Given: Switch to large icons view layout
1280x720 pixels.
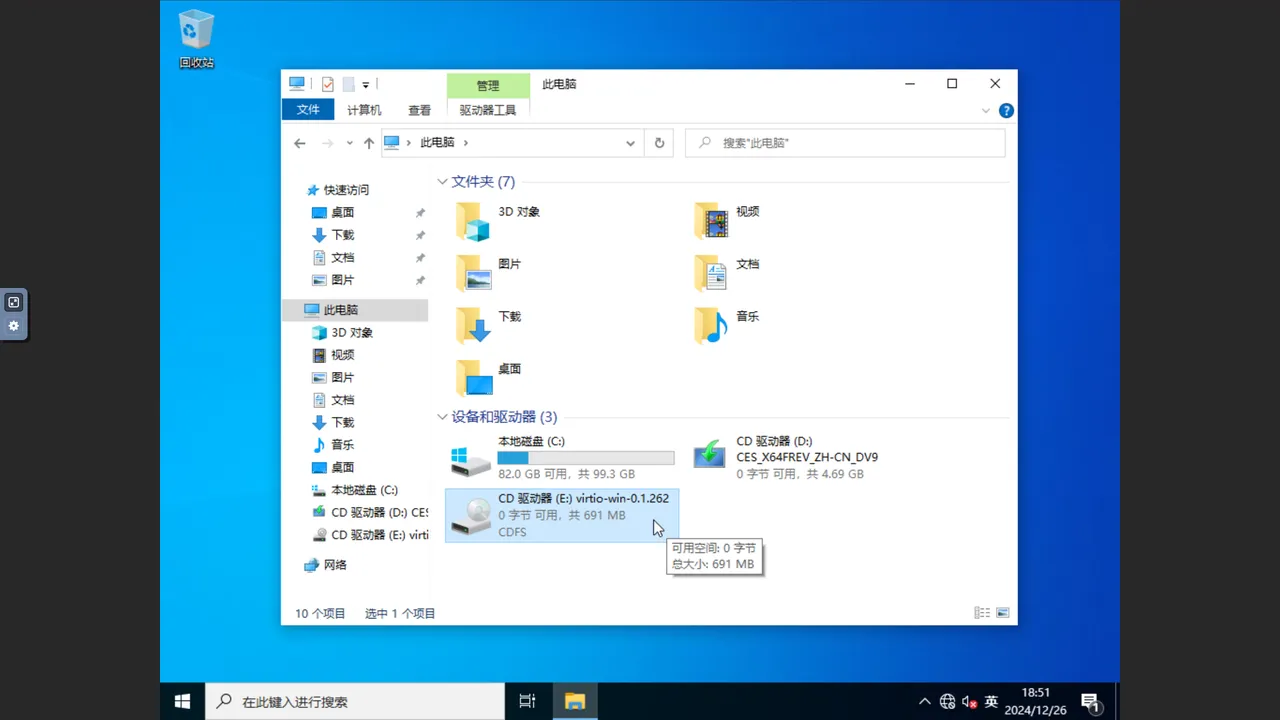Looking at the screenshot, I should pyautogui.click(x=1002, y=613).
